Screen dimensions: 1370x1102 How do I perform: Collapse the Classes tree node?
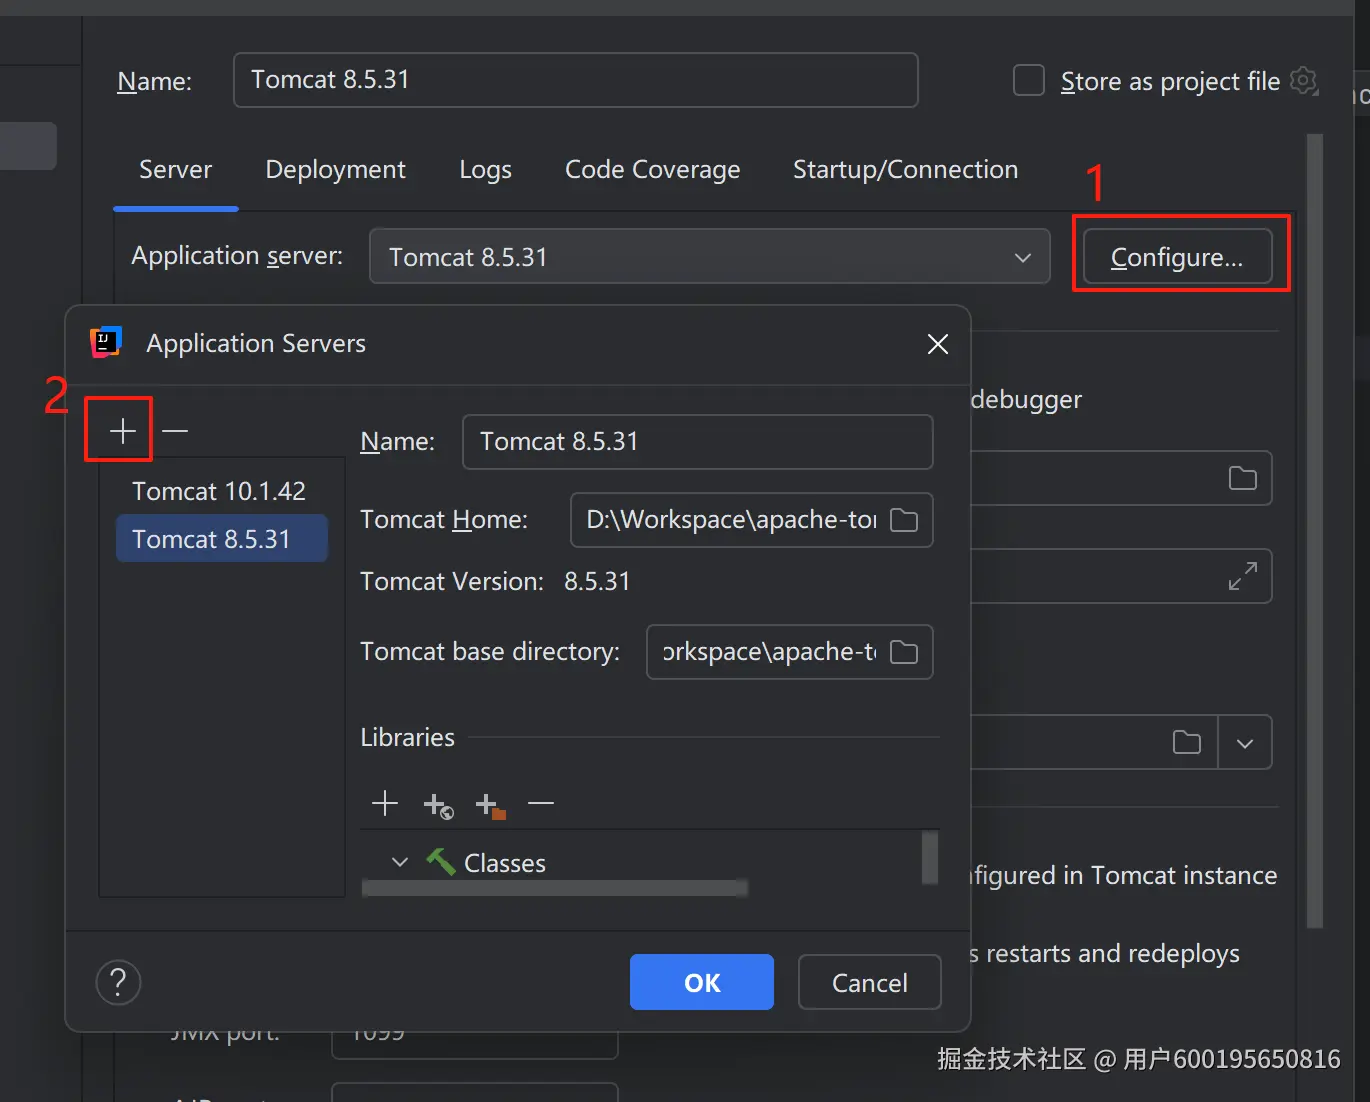click(x=400, y=862)
